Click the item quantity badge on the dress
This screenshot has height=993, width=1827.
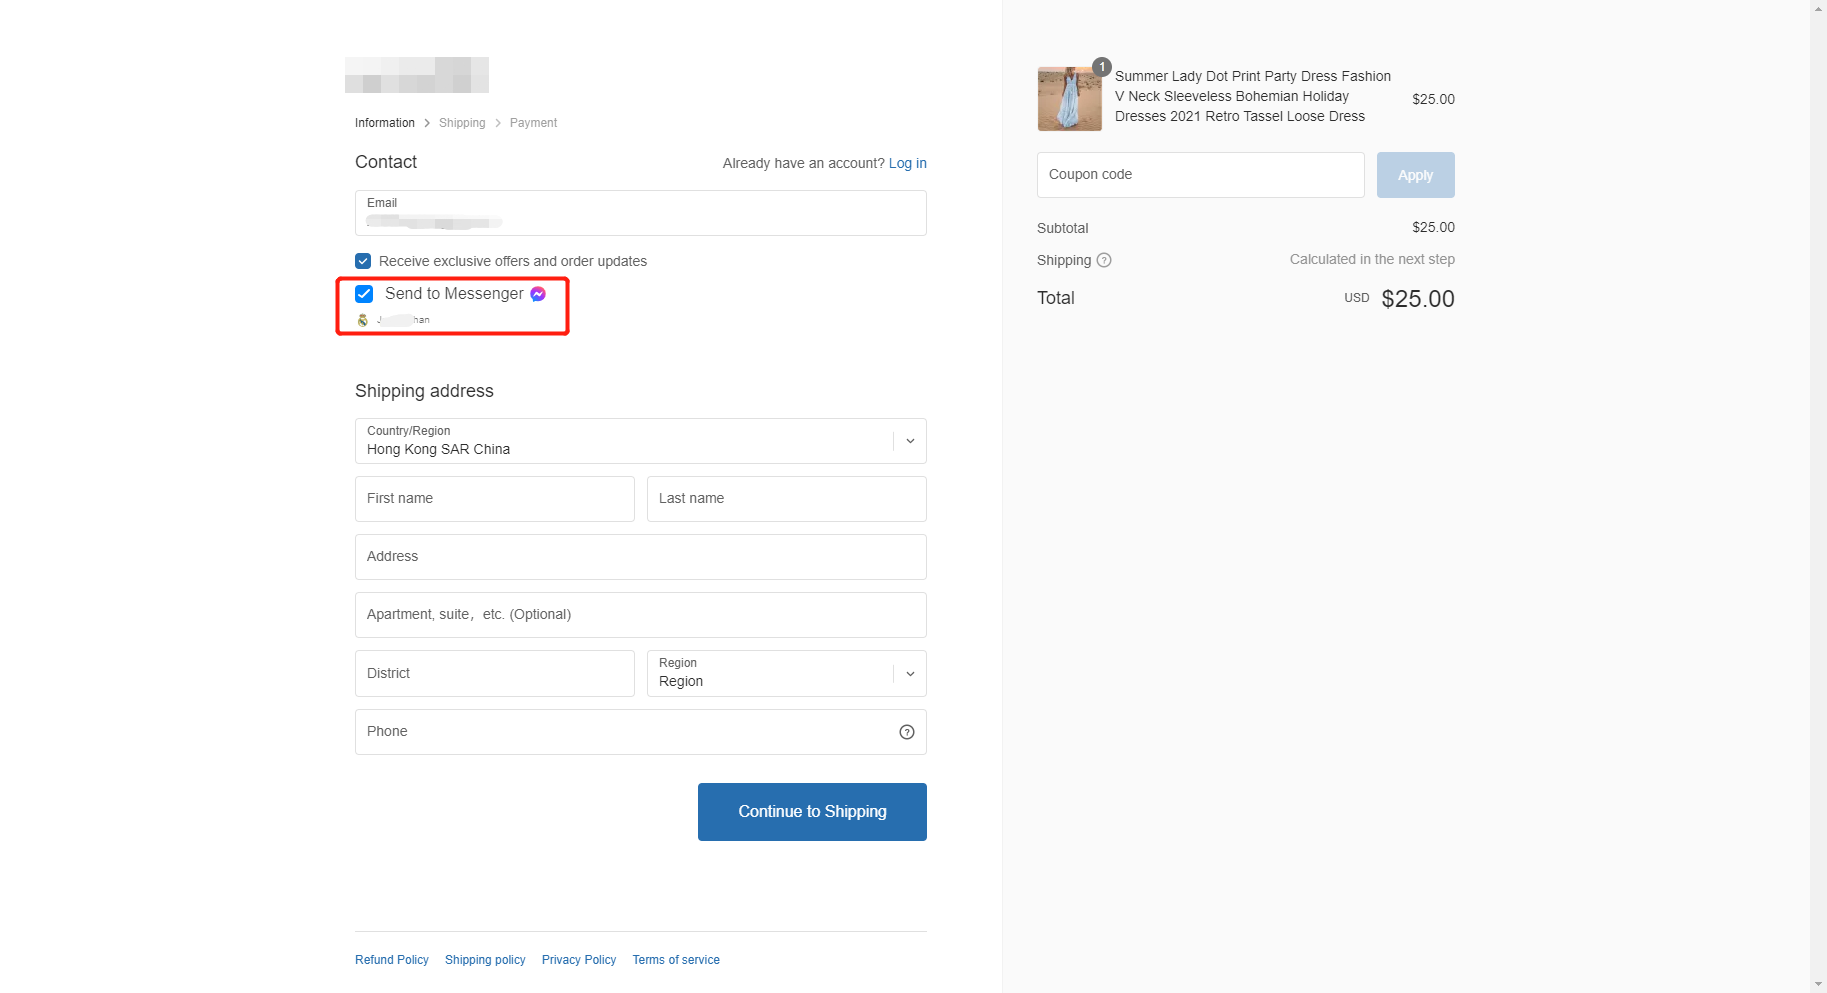point(1102,67)
